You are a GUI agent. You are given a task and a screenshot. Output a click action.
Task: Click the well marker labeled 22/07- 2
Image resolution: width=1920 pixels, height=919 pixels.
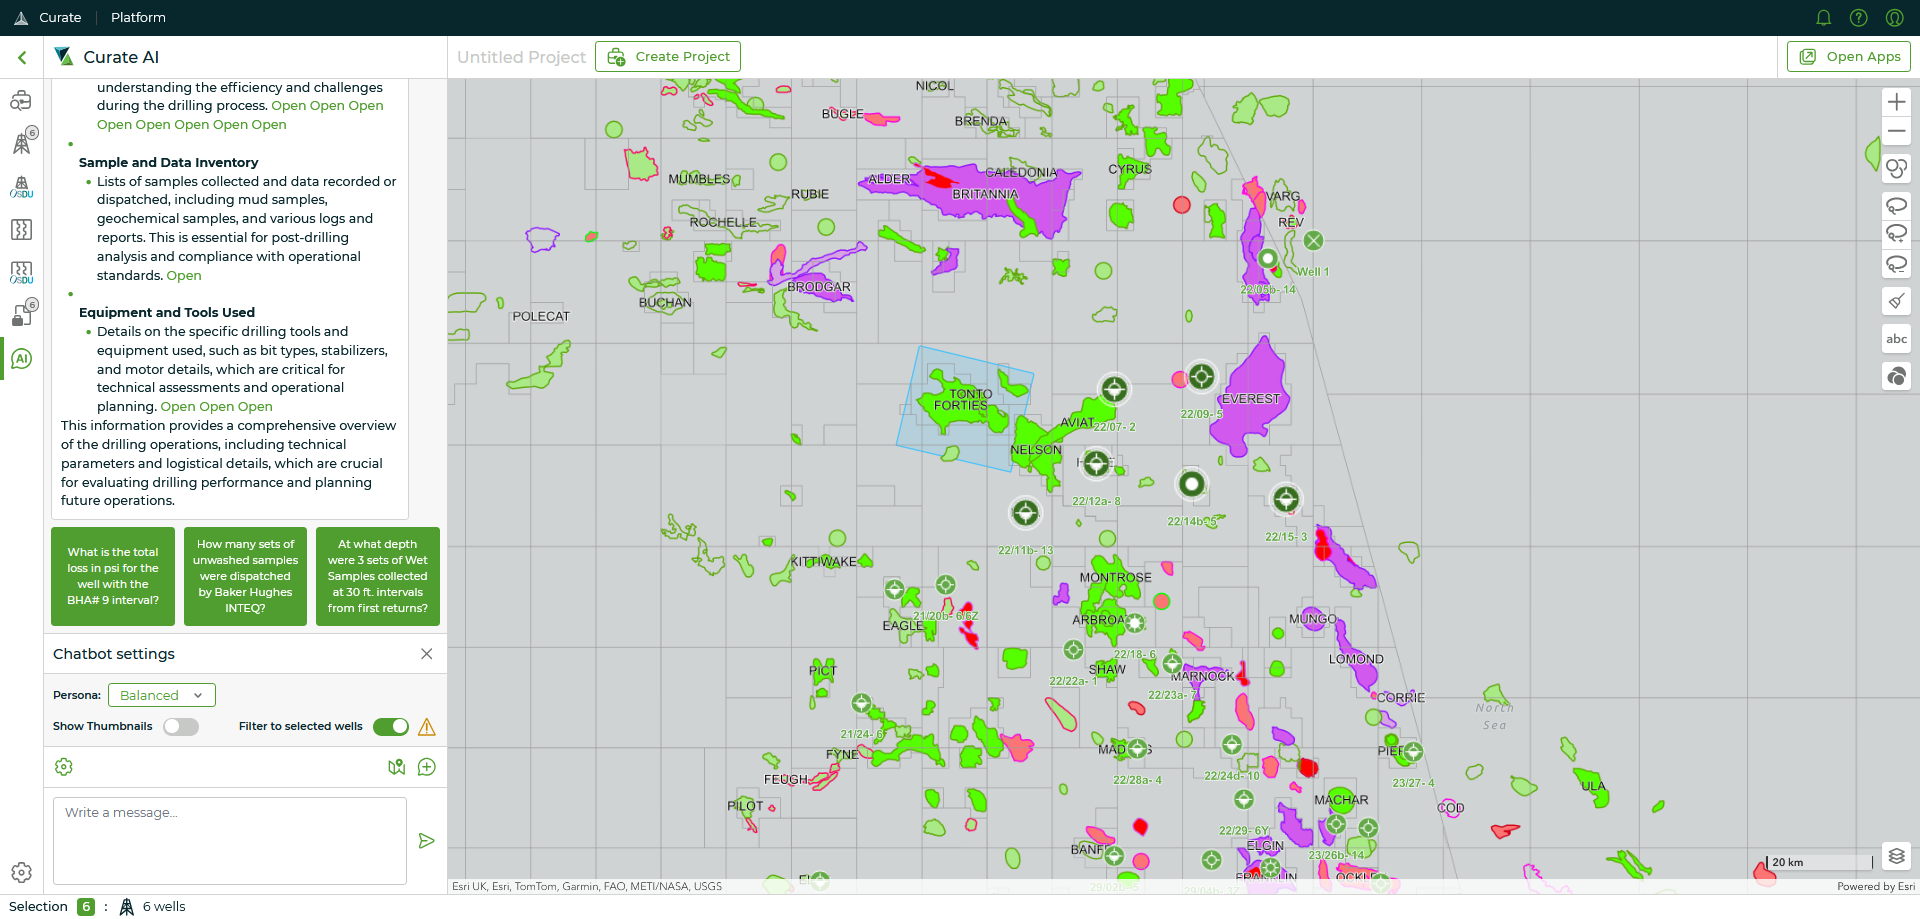coord(1114,389)
